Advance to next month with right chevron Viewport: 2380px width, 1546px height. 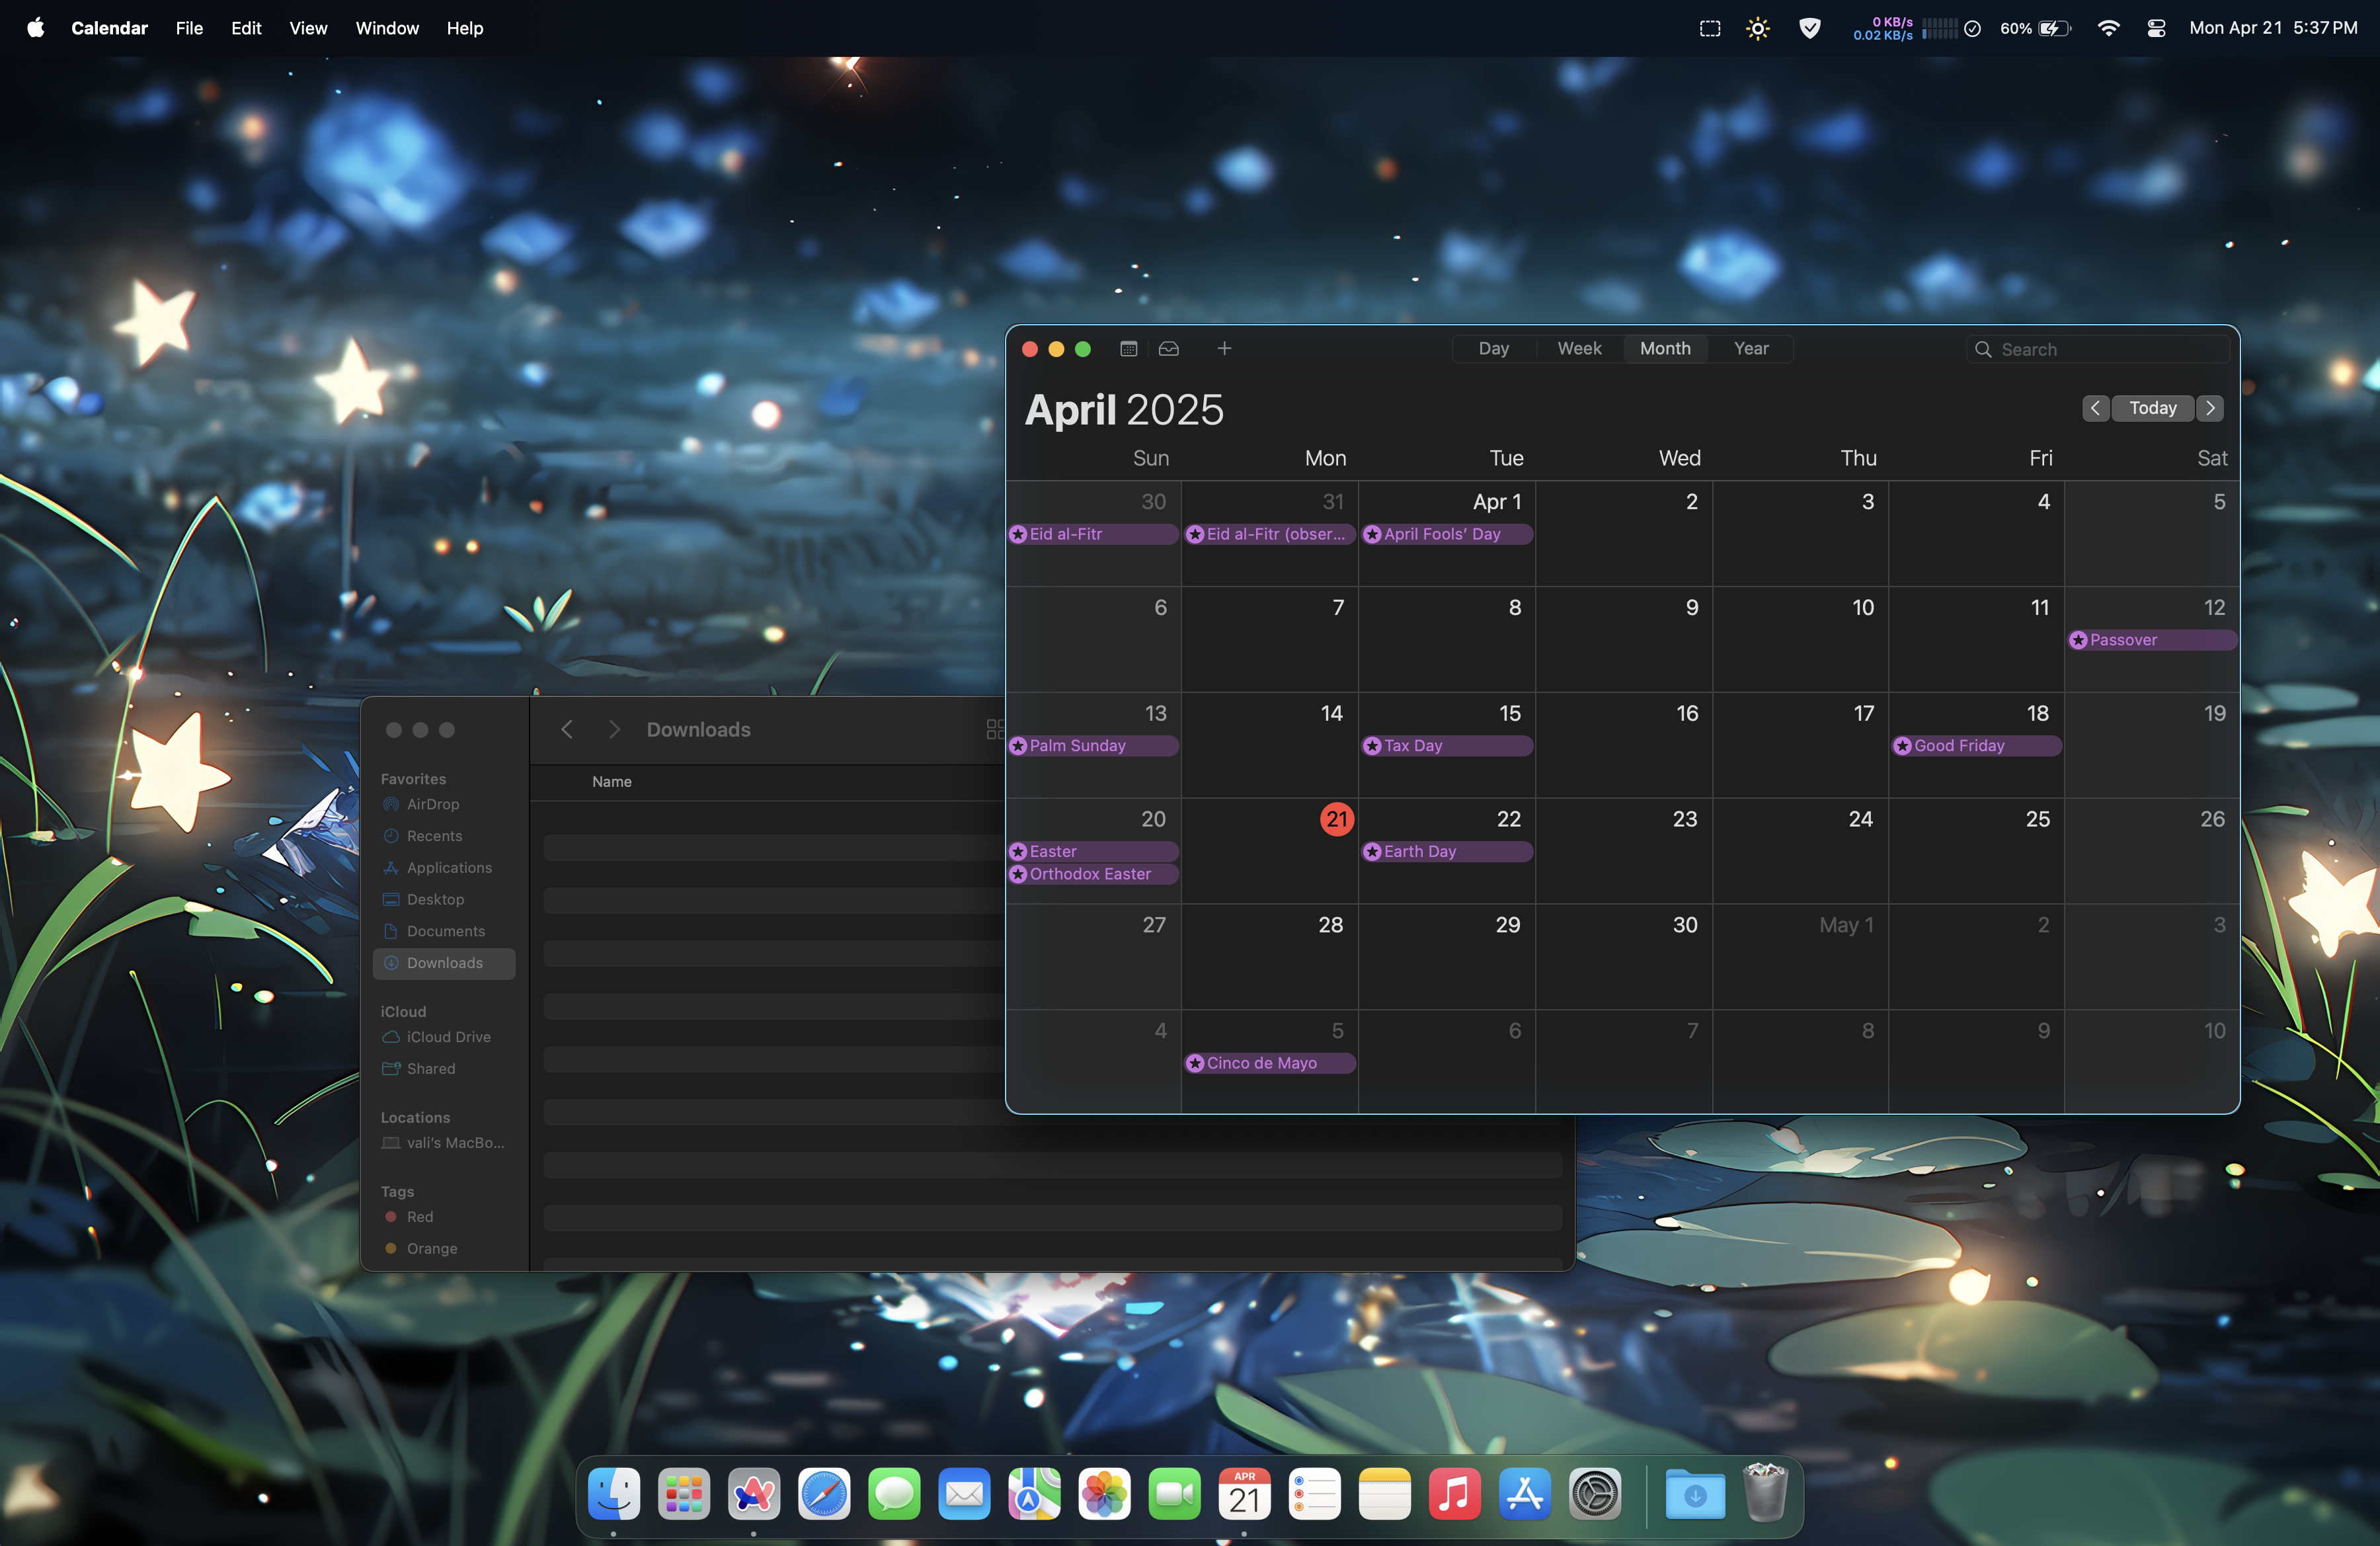tap(2211, 408)
